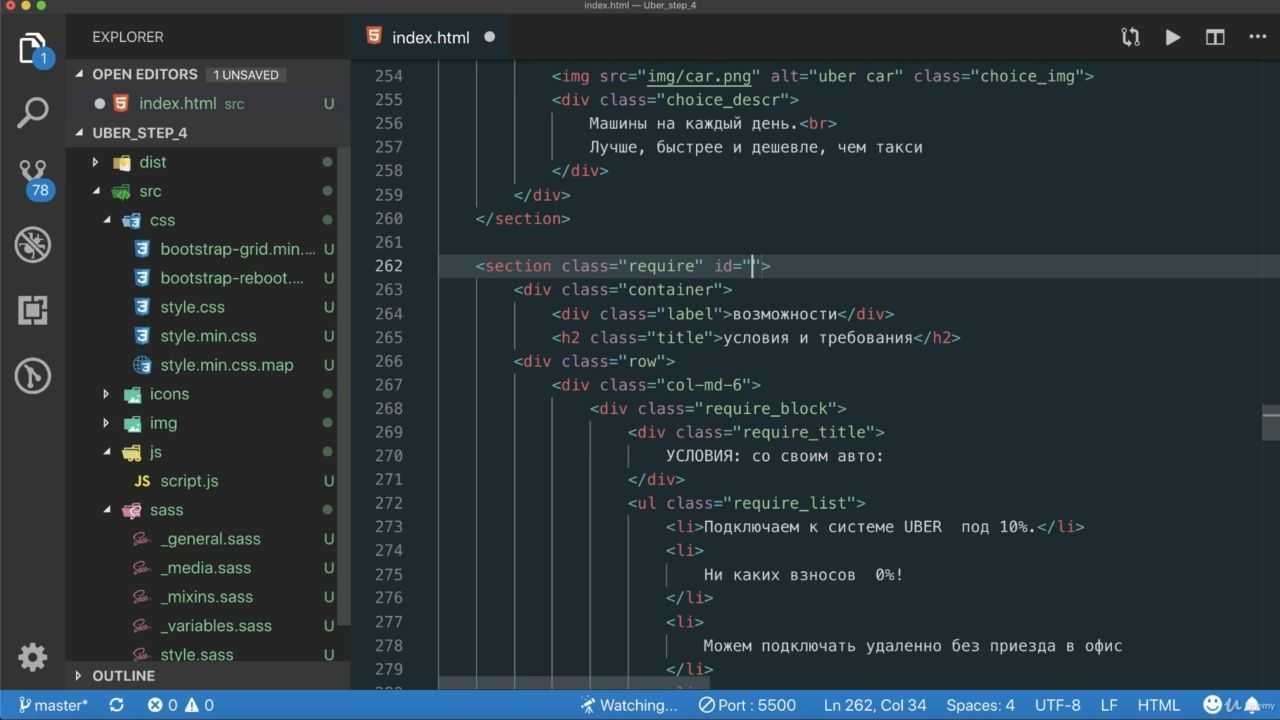Click line number 262 in the gutter
This screenshot has height=720, width=1280.
coord(388,266)
